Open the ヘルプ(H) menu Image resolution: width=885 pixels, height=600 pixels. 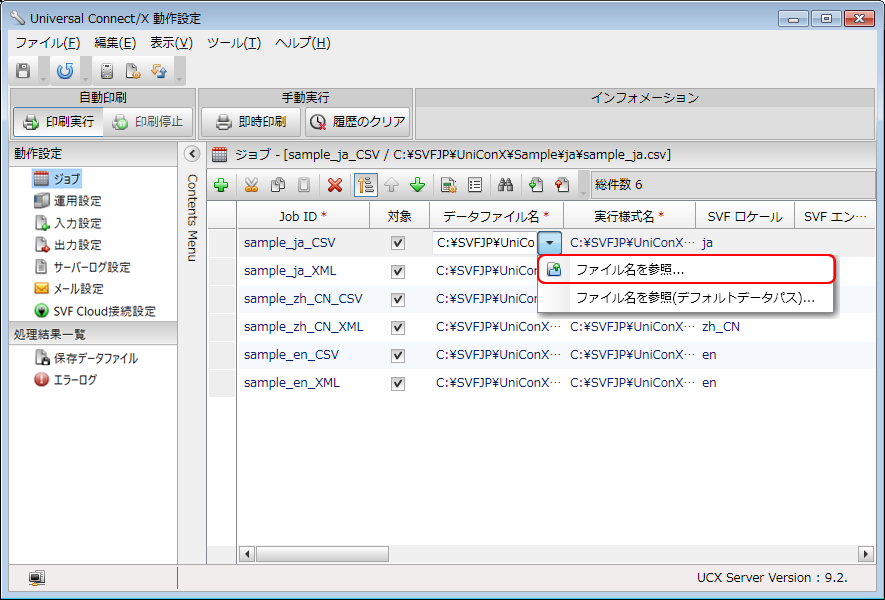click(x=303, y=43)
